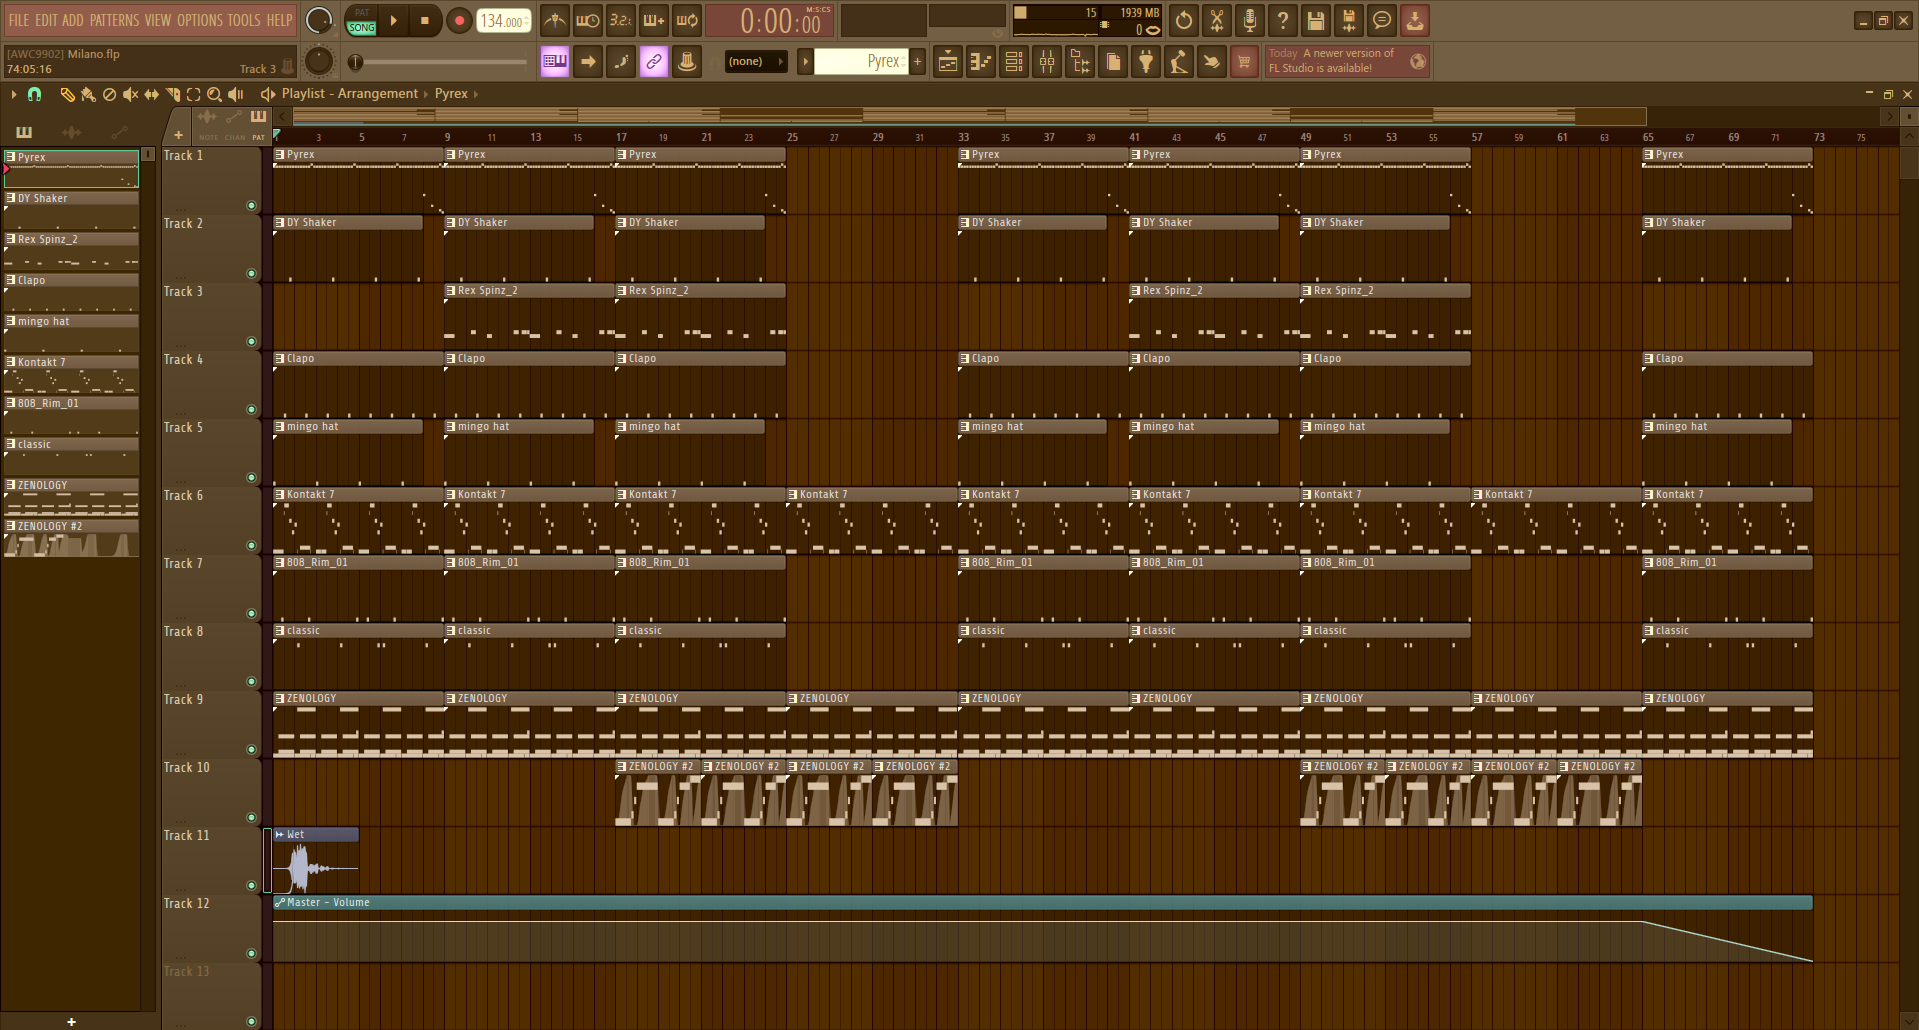Open the Piano roll view icon
Viewport: 1919px width, 1030px height.
coord(981,62)
